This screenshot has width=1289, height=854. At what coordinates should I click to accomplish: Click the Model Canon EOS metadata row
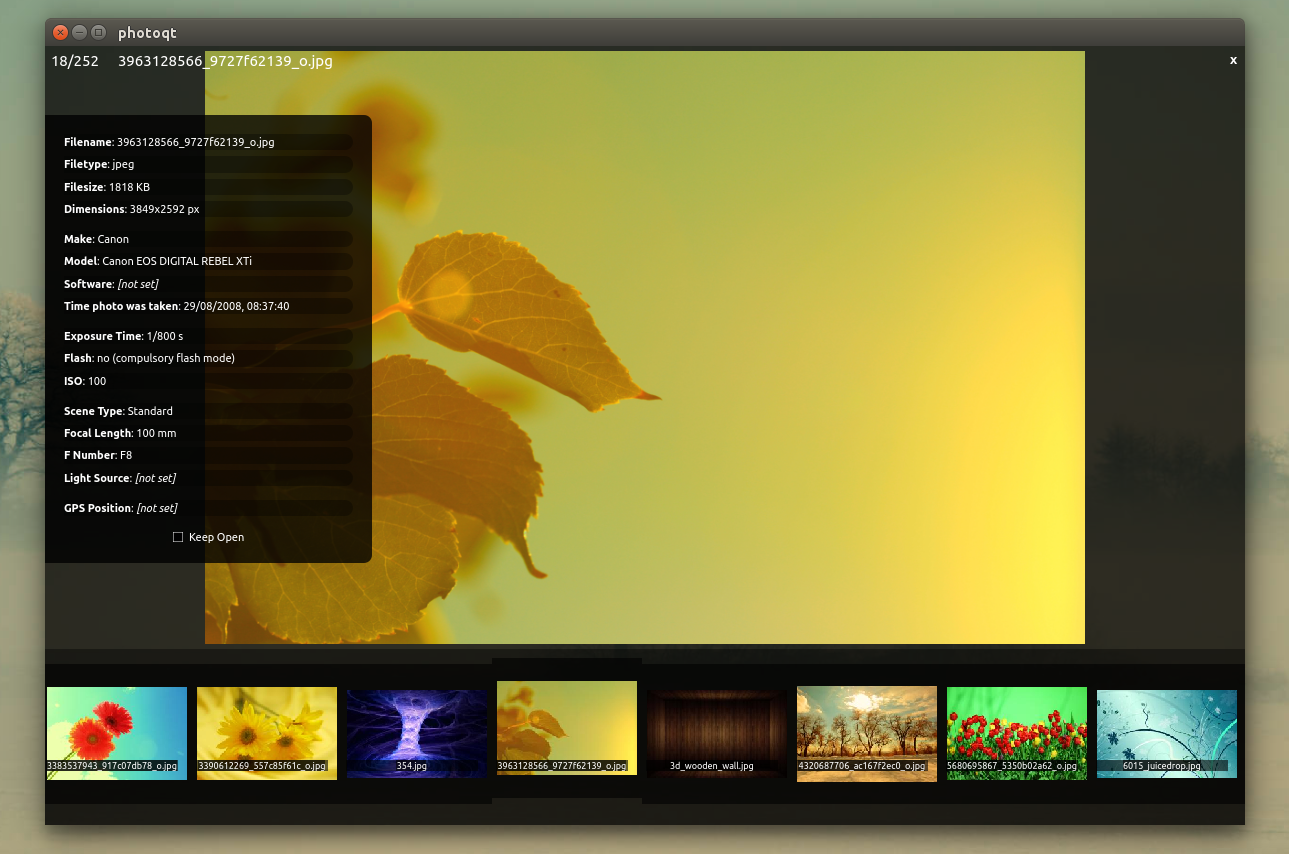click(x=208, y=261)
